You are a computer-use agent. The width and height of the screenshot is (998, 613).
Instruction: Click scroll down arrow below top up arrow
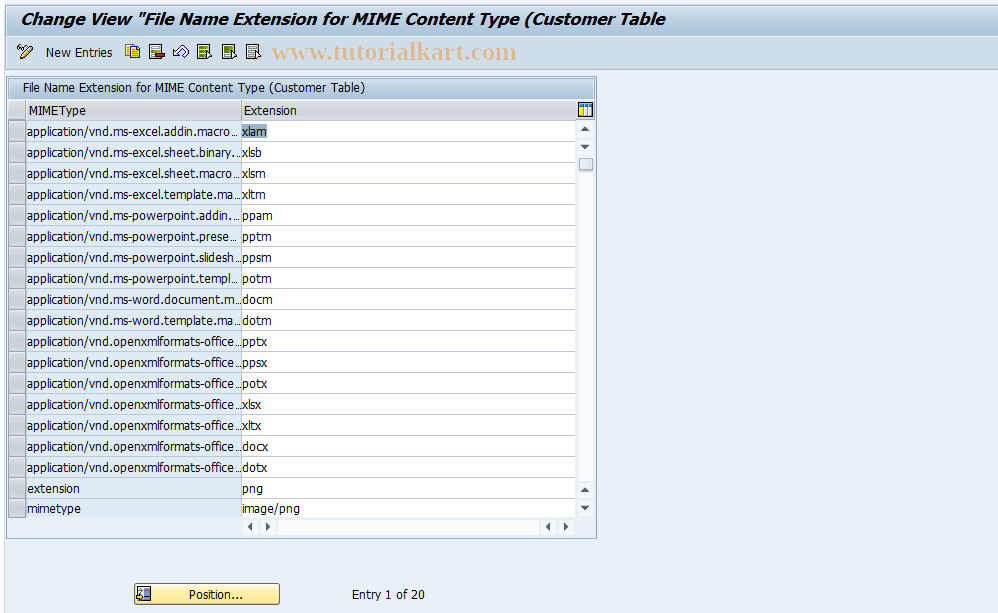coord(585,147)
